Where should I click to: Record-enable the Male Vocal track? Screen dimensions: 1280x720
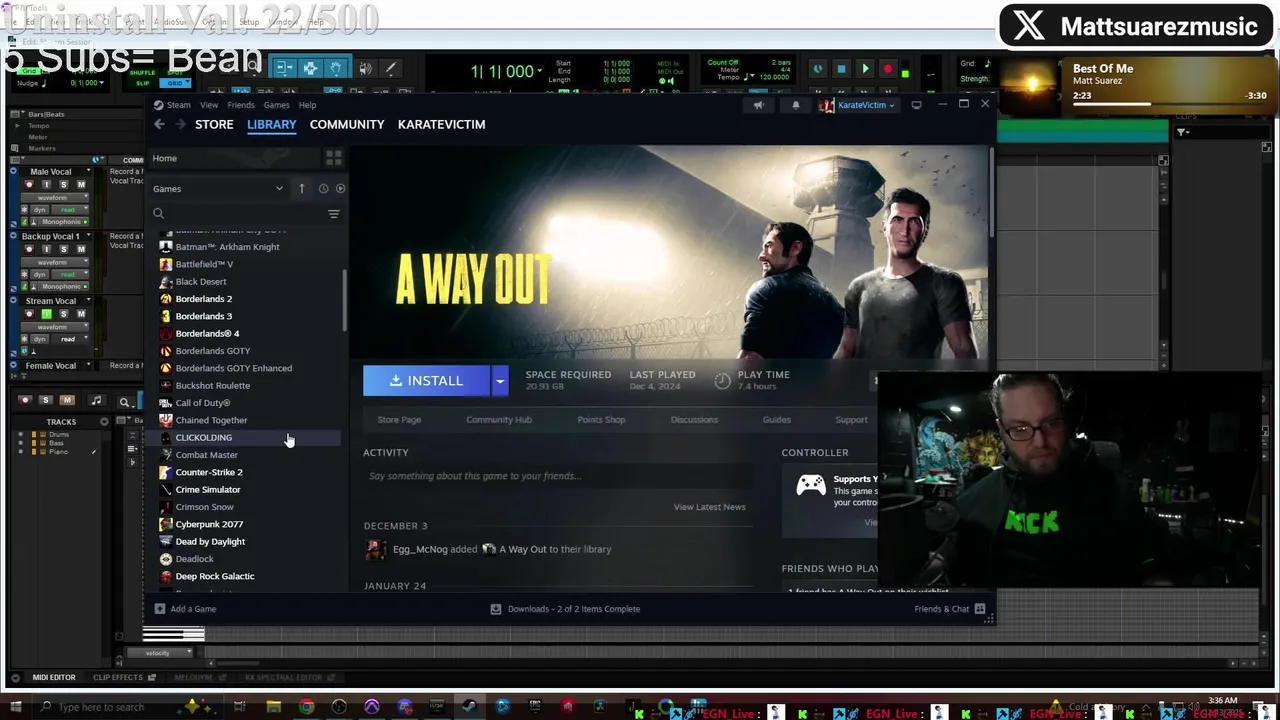(29, 185)
